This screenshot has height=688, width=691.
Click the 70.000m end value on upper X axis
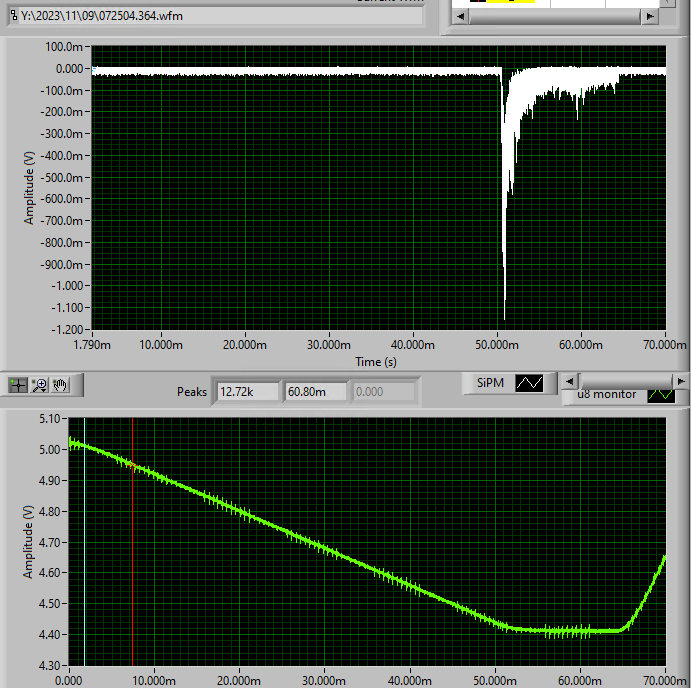665,345
